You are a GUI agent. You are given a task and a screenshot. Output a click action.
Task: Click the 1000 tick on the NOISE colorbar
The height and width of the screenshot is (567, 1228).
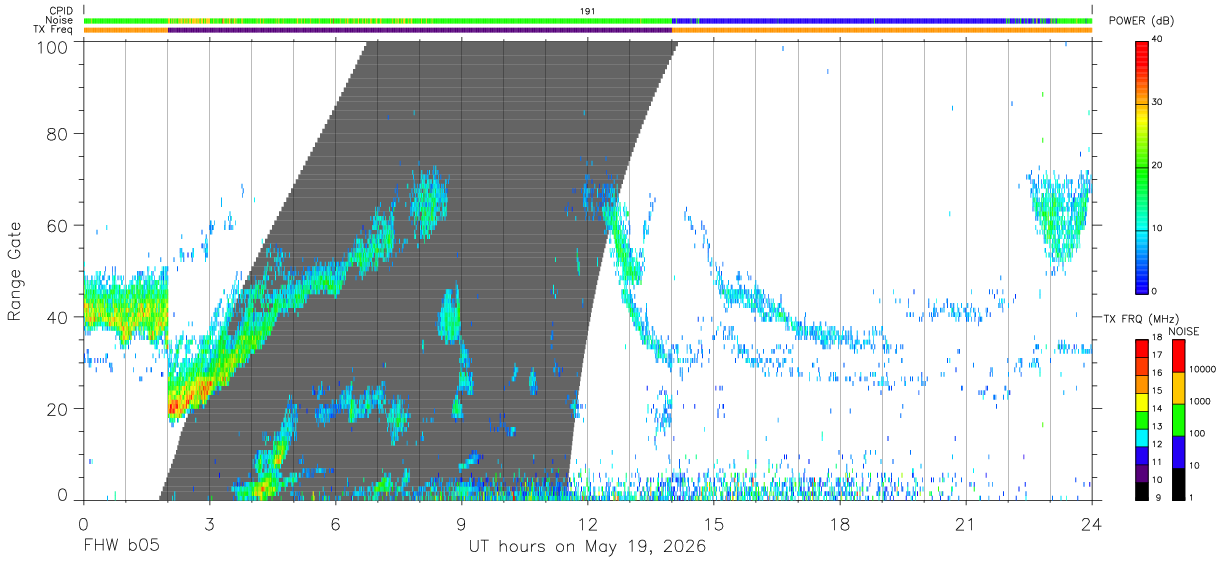[1201, 401]
